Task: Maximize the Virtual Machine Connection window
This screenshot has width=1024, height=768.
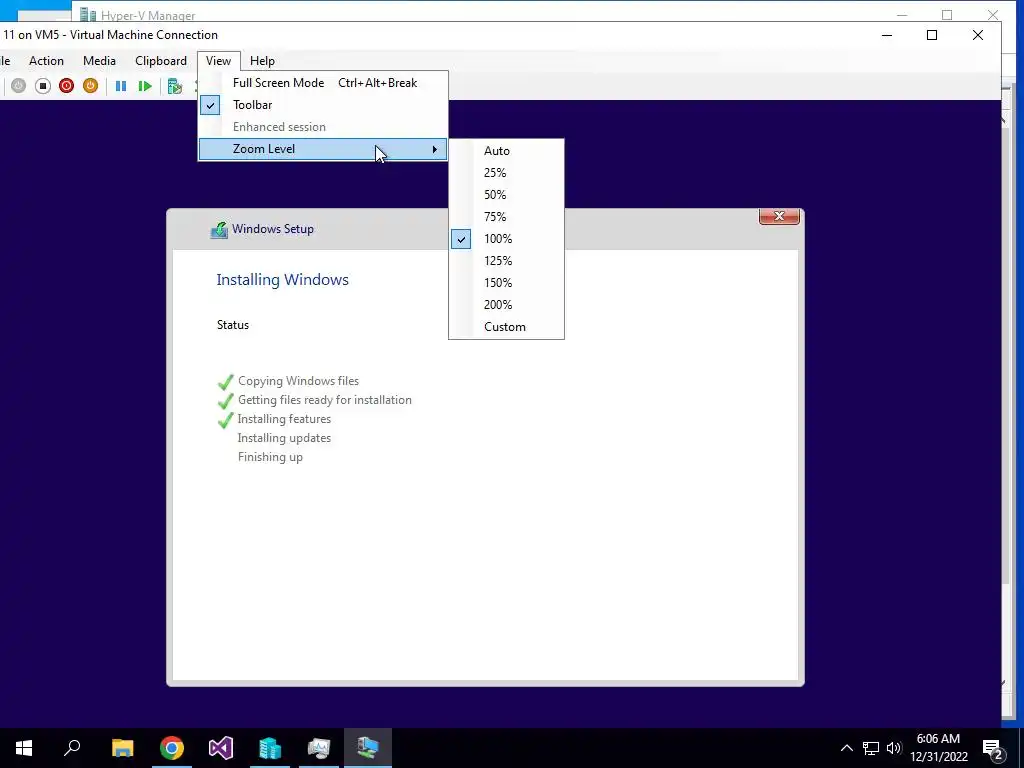Action: [932, 35]
